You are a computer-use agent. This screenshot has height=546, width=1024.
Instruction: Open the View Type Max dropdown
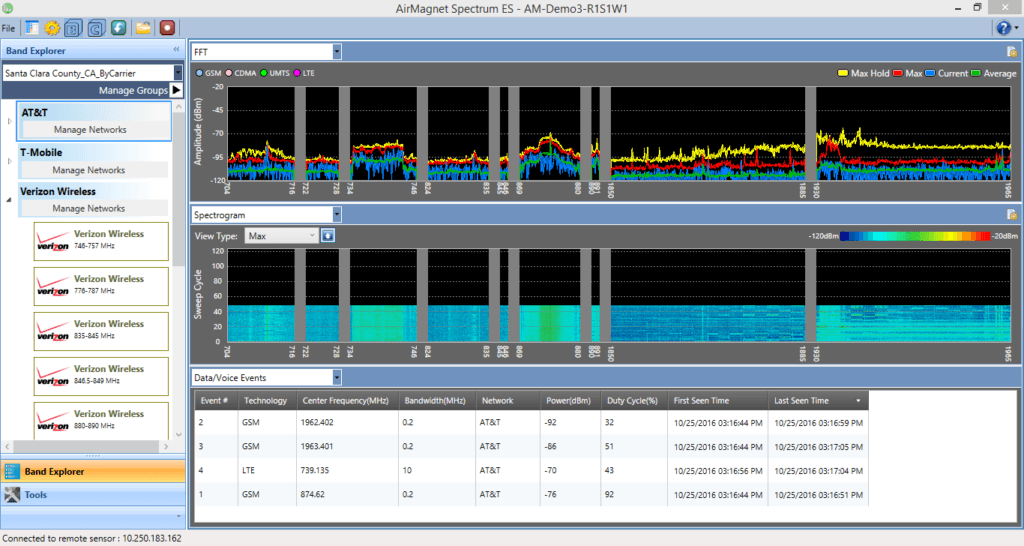point(281,236)
